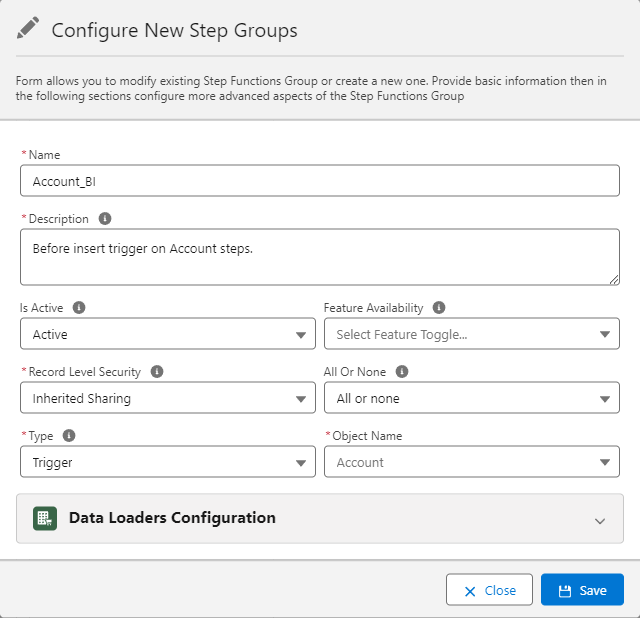This screenshot has height=618, width=640.
Task: Open the All or none dropdown
Action: coord(472,398)
